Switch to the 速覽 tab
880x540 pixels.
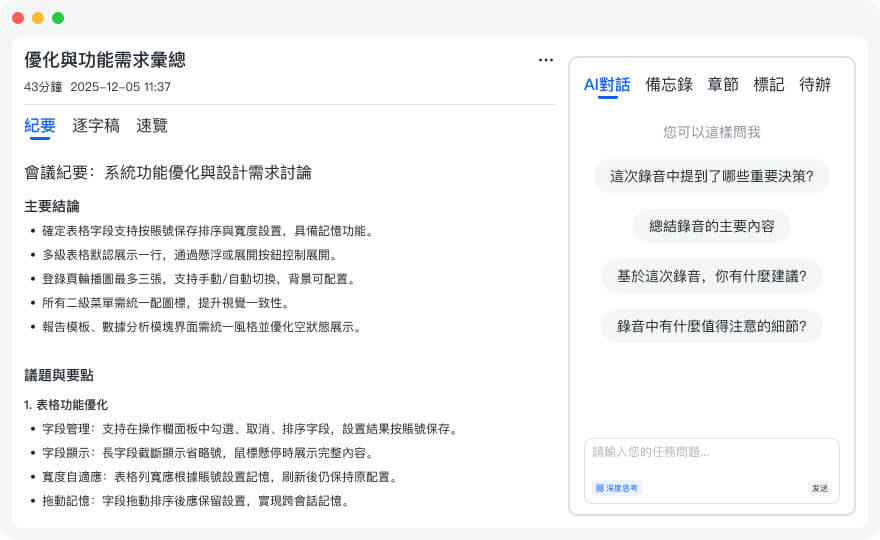coord(152,126)
